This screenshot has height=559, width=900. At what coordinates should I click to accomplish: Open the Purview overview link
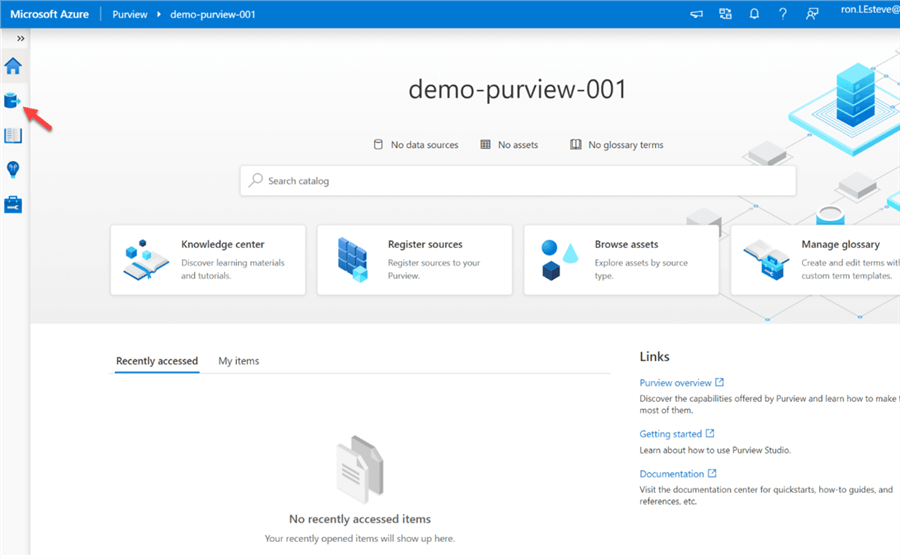pyautogui.click(x=676, y=383)
